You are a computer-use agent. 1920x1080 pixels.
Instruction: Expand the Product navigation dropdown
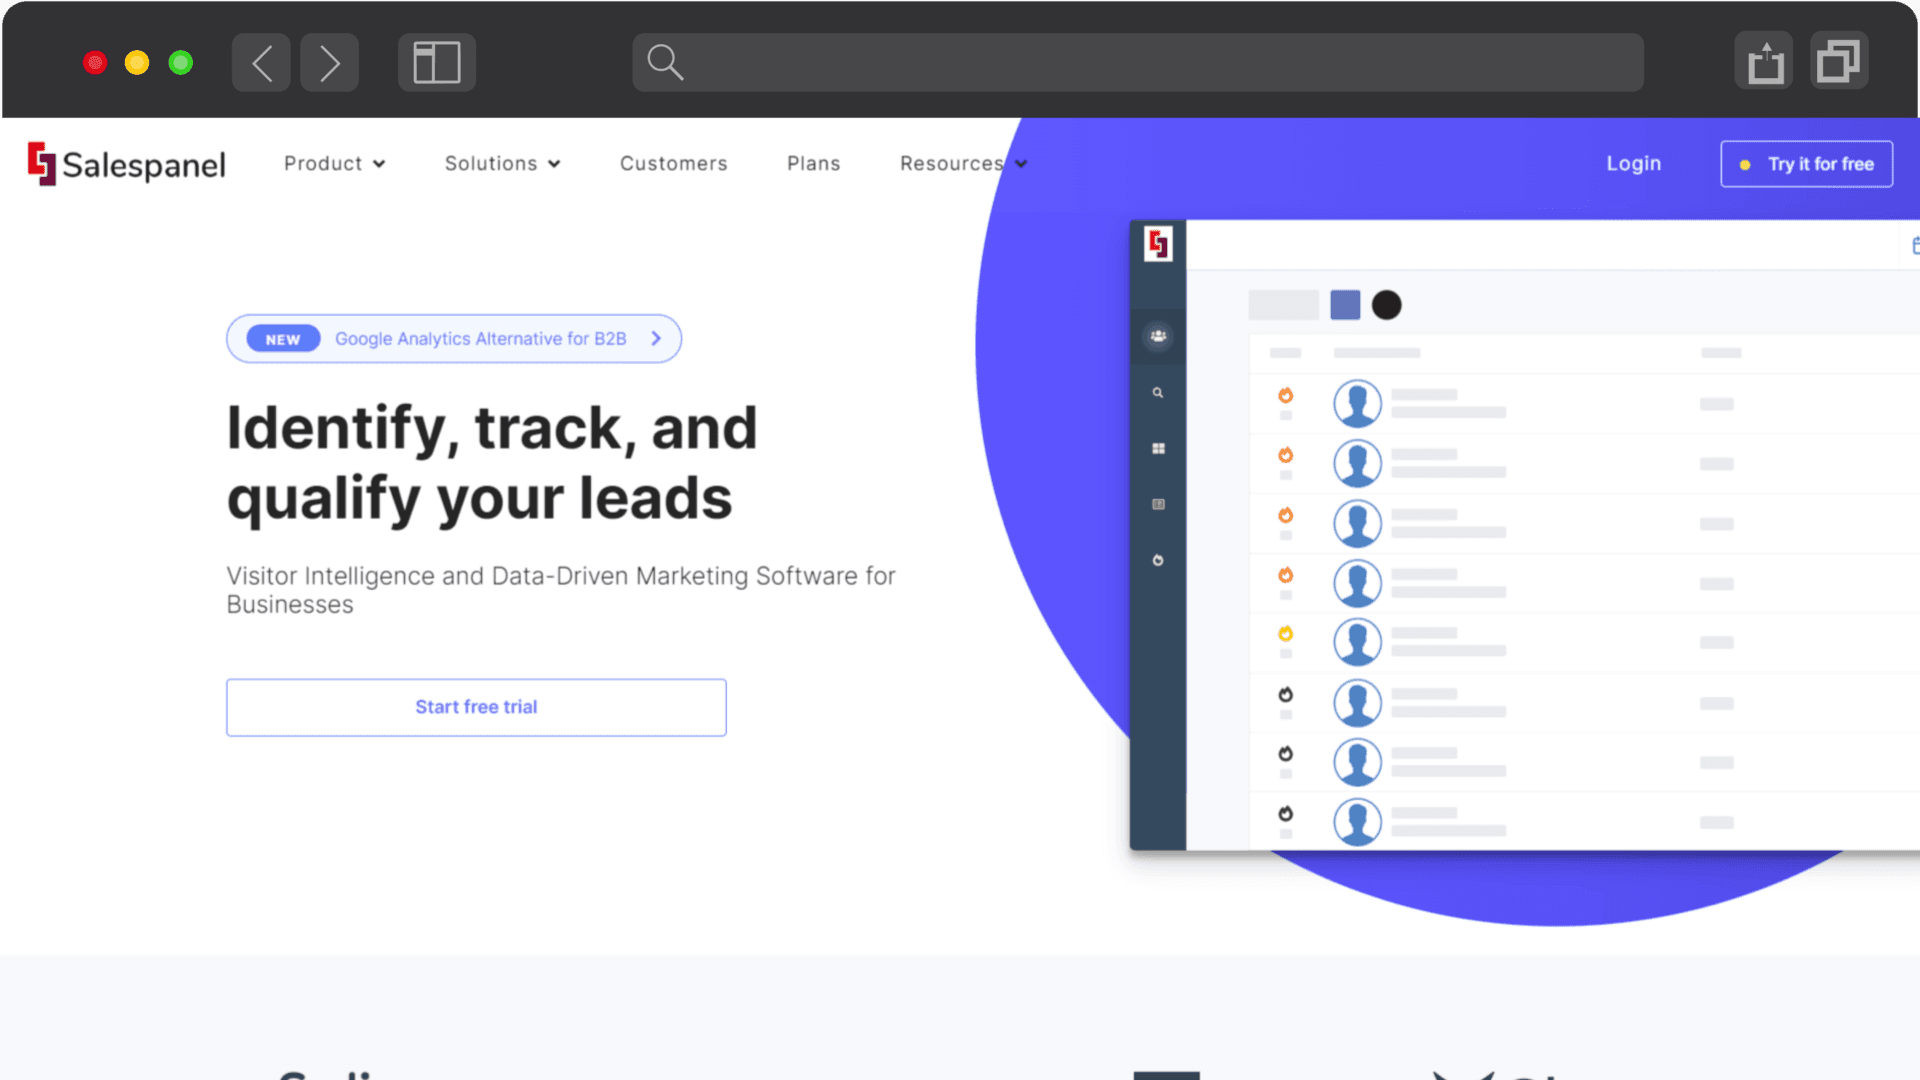pos(332,162)
